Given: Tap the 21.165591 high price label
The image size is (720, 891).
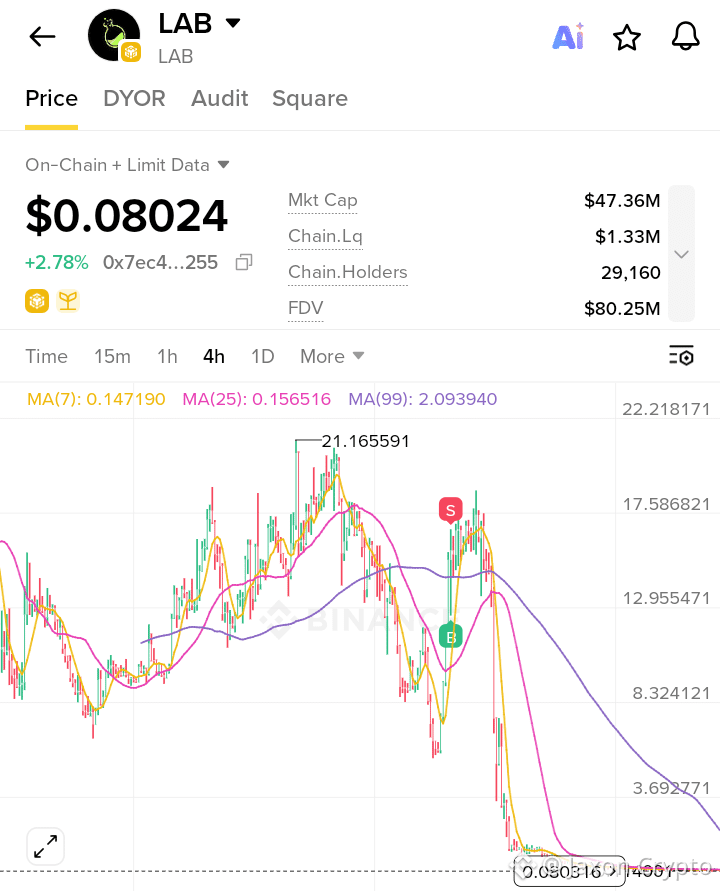Looking at the screenshot, I should [365, 441].
